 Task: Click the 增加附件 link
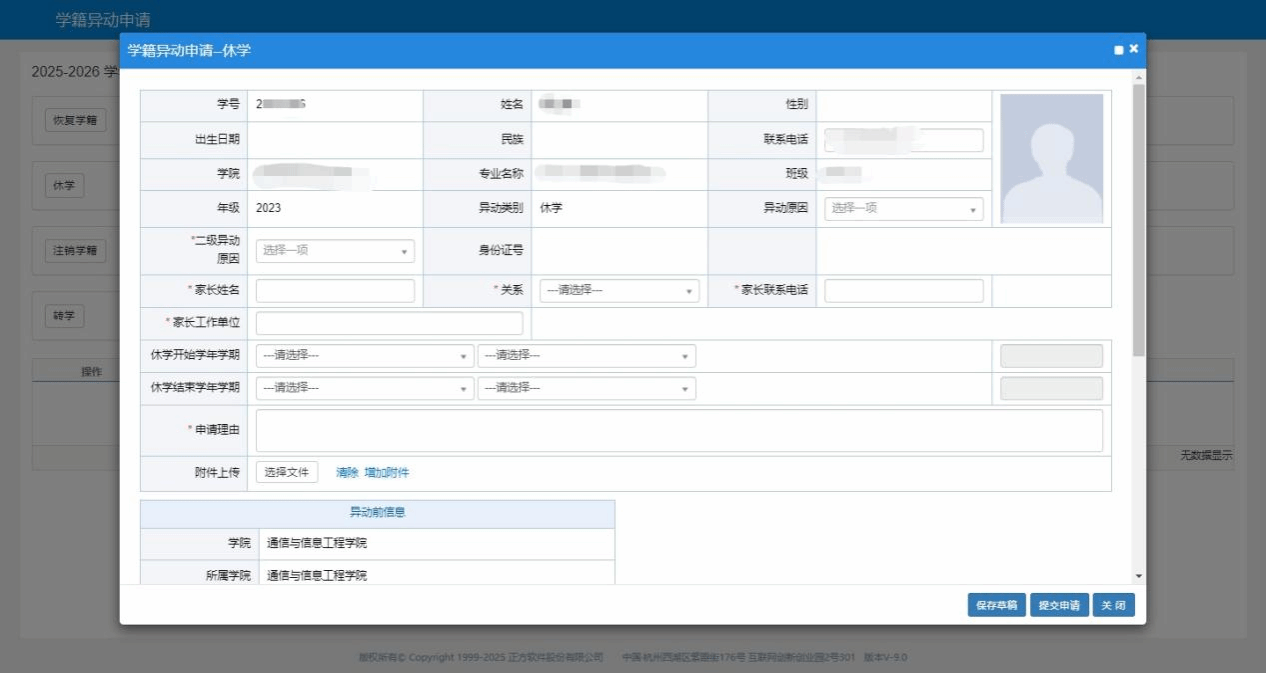pyautogui.click(x=387, y=473)
